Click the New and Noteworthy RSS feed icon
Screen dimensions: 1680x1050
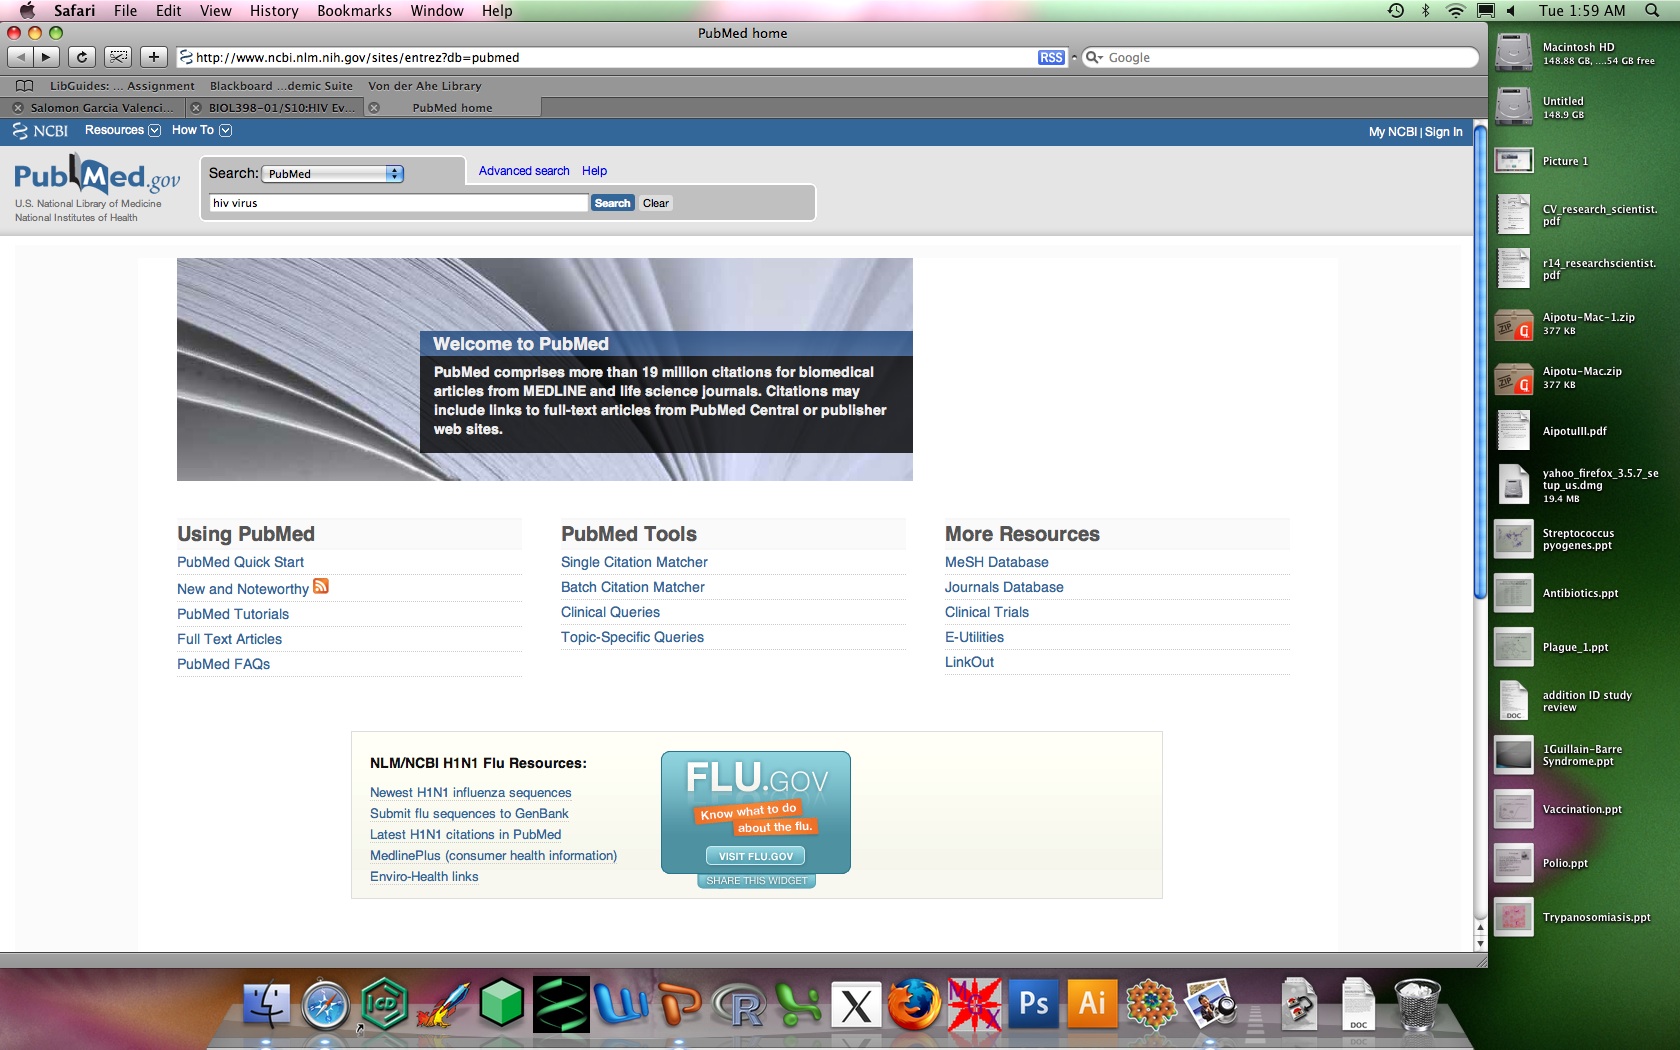[321, 587]
